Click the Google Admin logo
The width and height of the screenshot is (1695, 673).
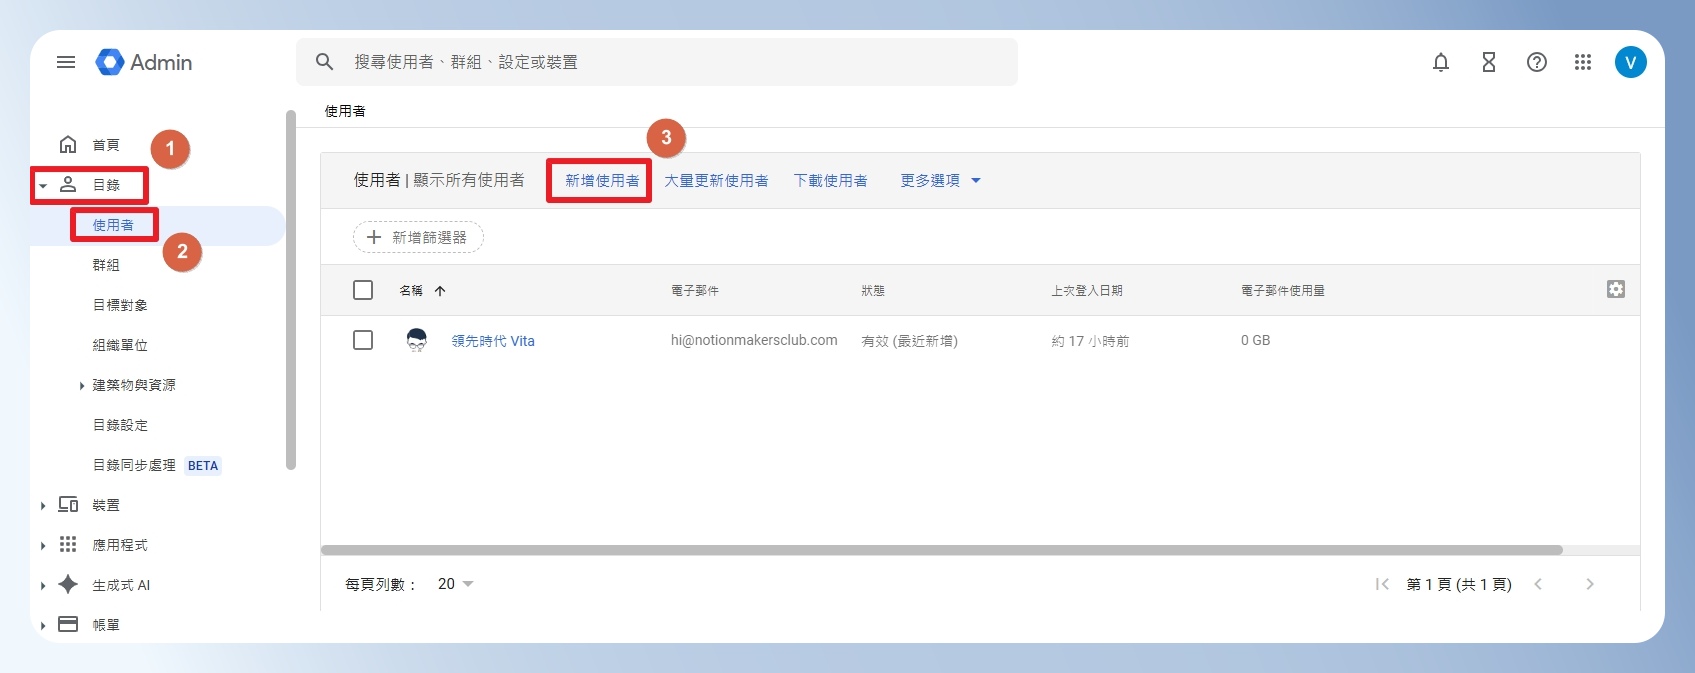coord(144,62)
